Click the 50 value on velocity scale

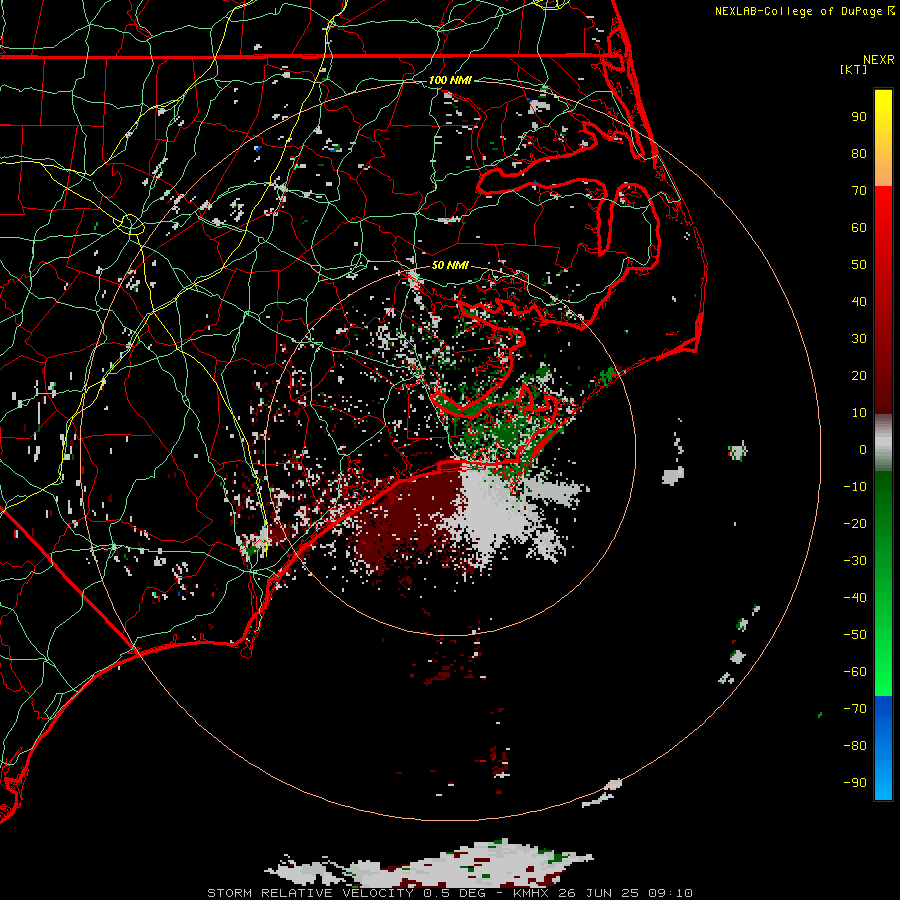point(859,265)
